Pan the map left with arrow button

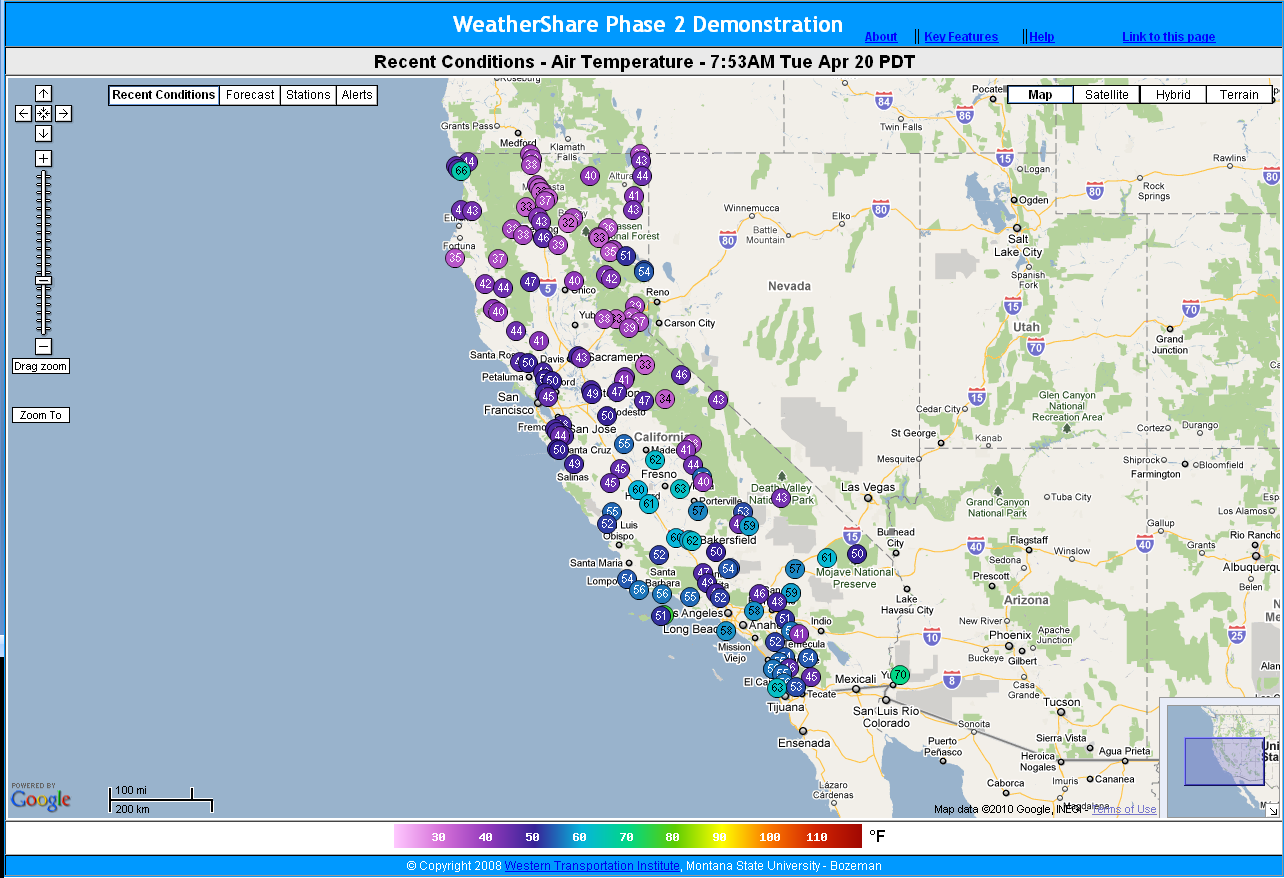23,113
